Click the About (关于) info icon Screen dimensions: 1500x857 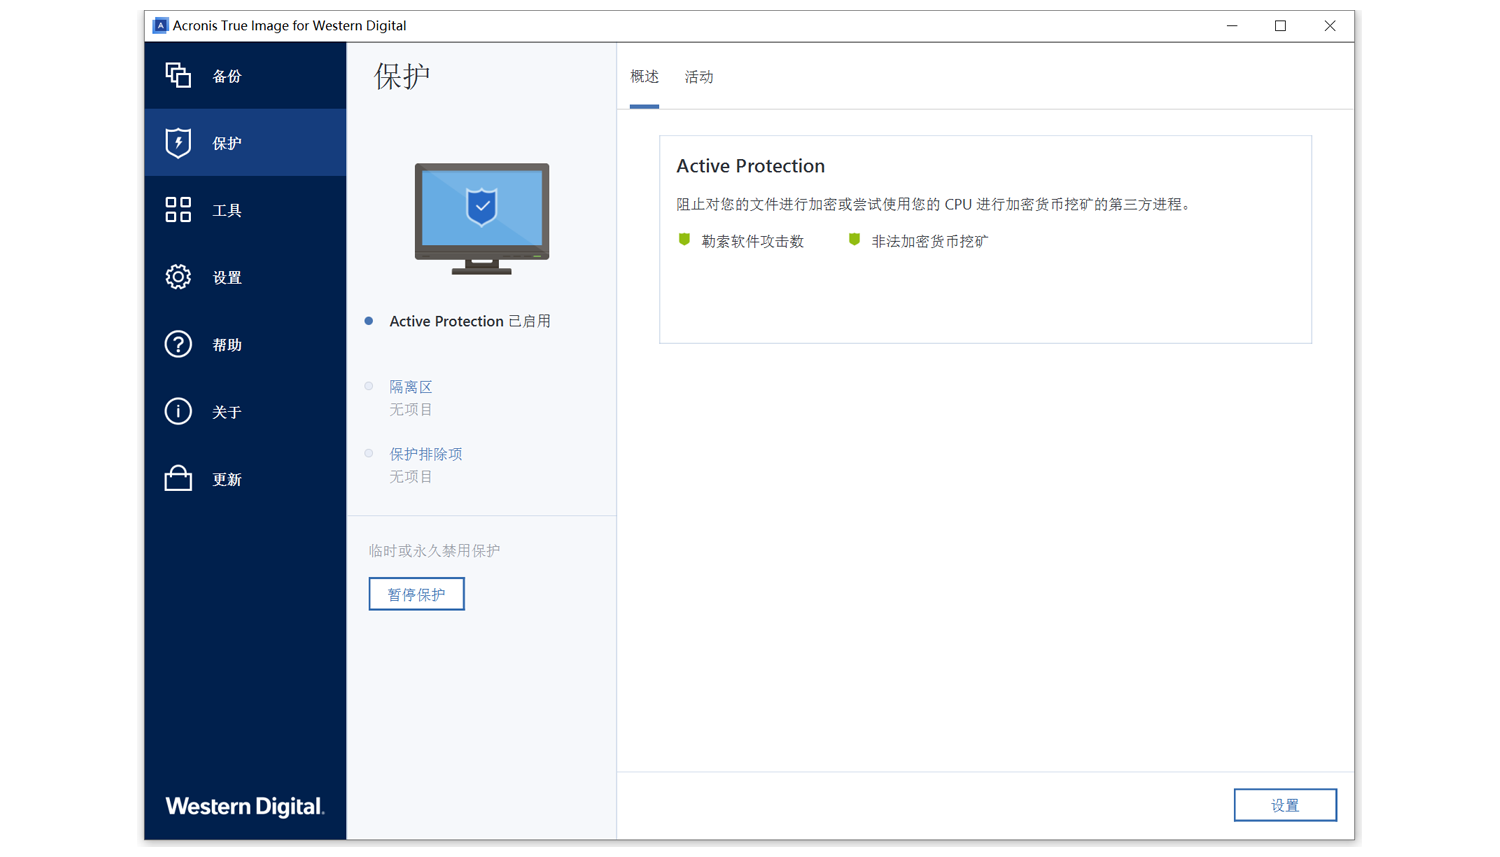(x=178, y=411)
